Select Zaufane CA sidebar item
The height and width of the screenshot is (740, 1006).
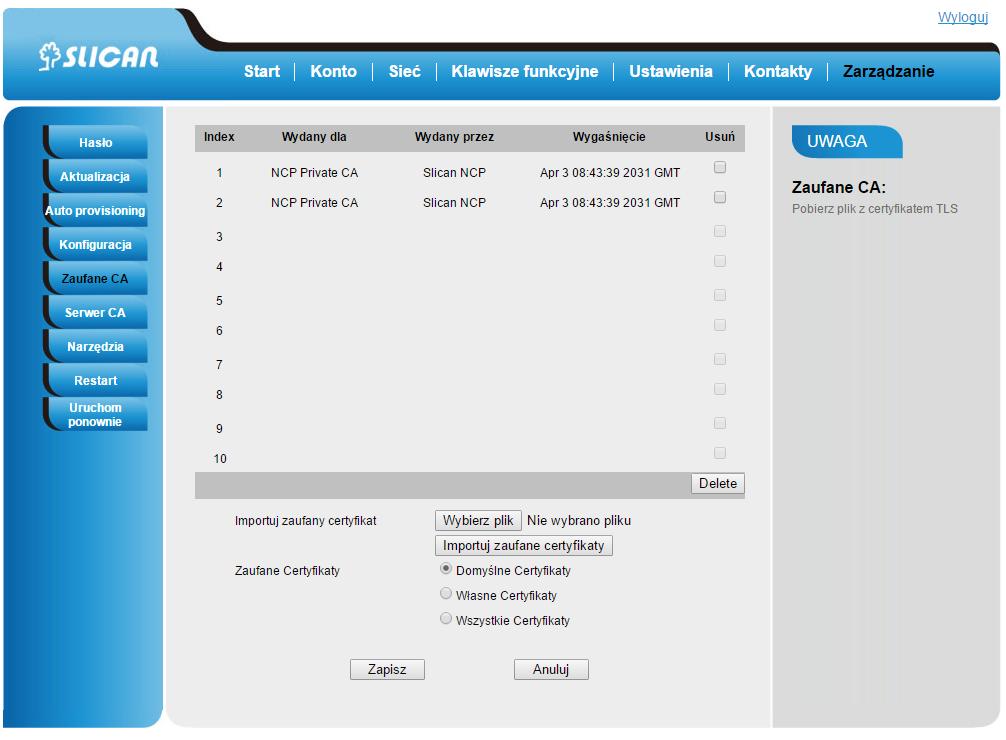coord(96,279)
